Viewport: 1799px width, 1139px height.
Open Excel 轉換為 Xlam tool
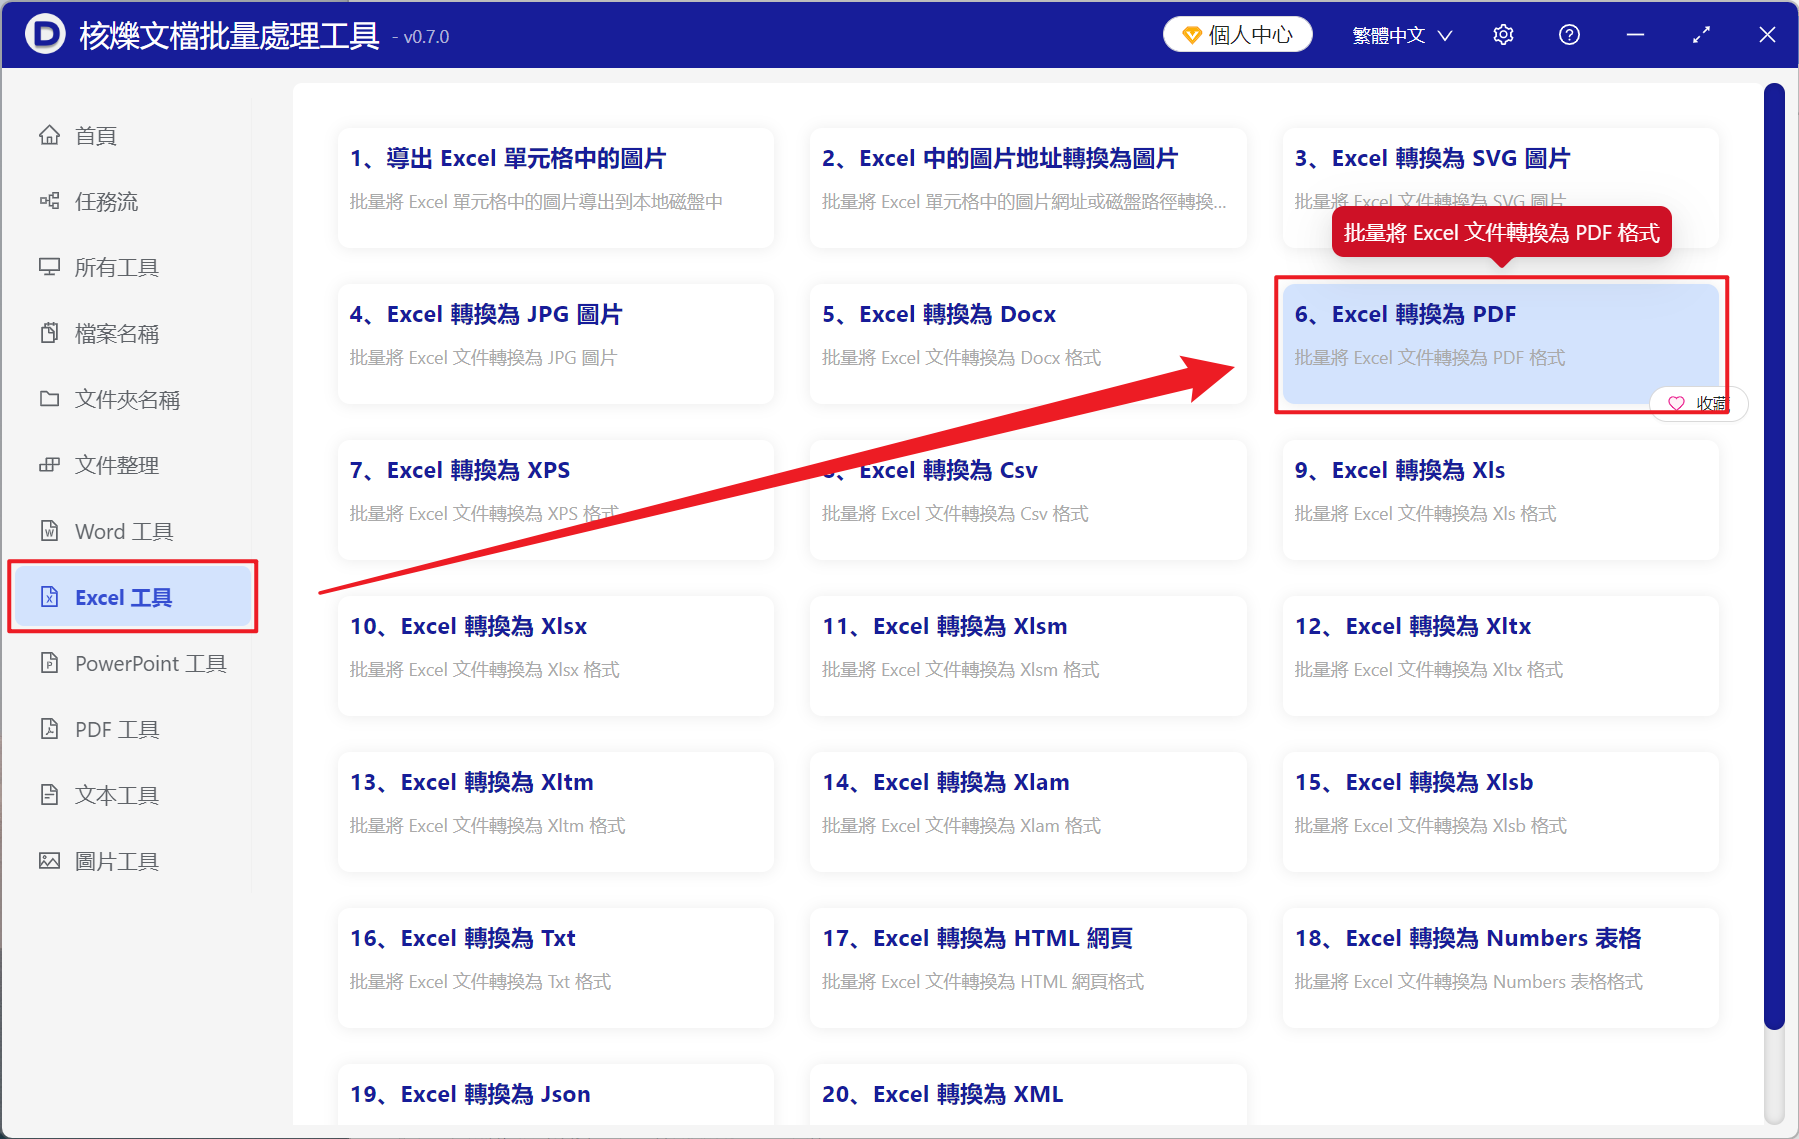(1028, 811)
